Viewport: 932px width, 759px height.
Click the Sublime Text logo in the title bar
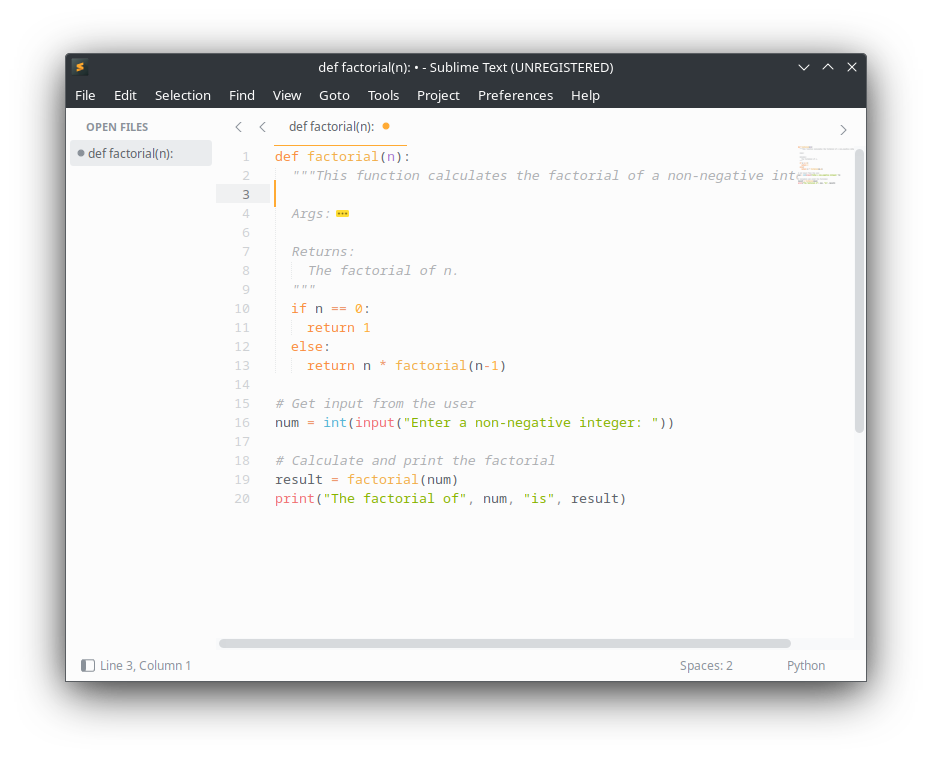pyautogui.click(x=80, y=67)
